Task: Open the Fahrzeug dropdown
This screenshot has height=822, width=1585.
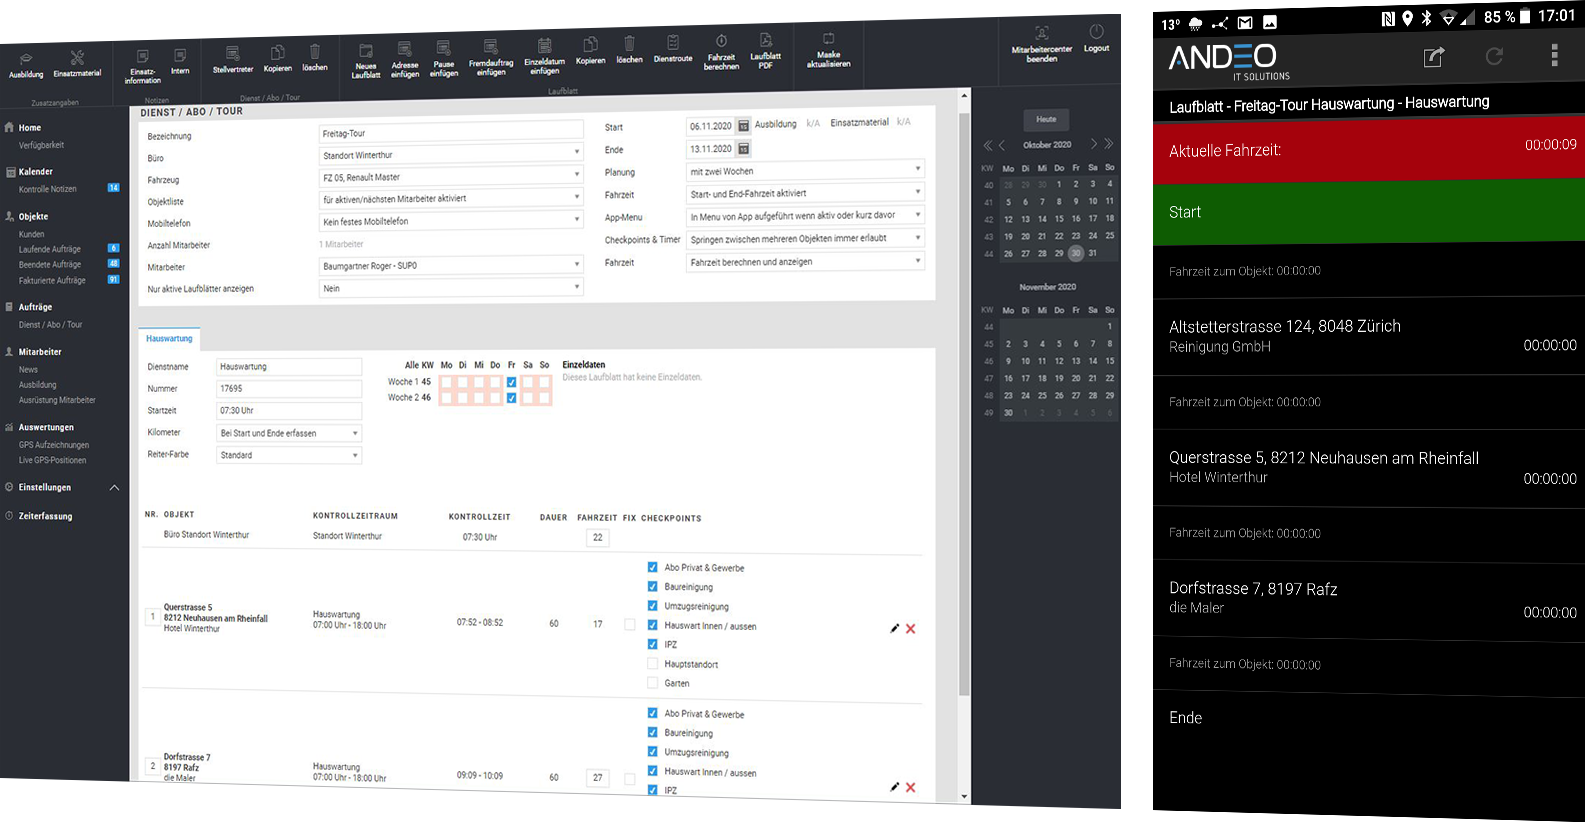Action: click(x=451, y=176)
